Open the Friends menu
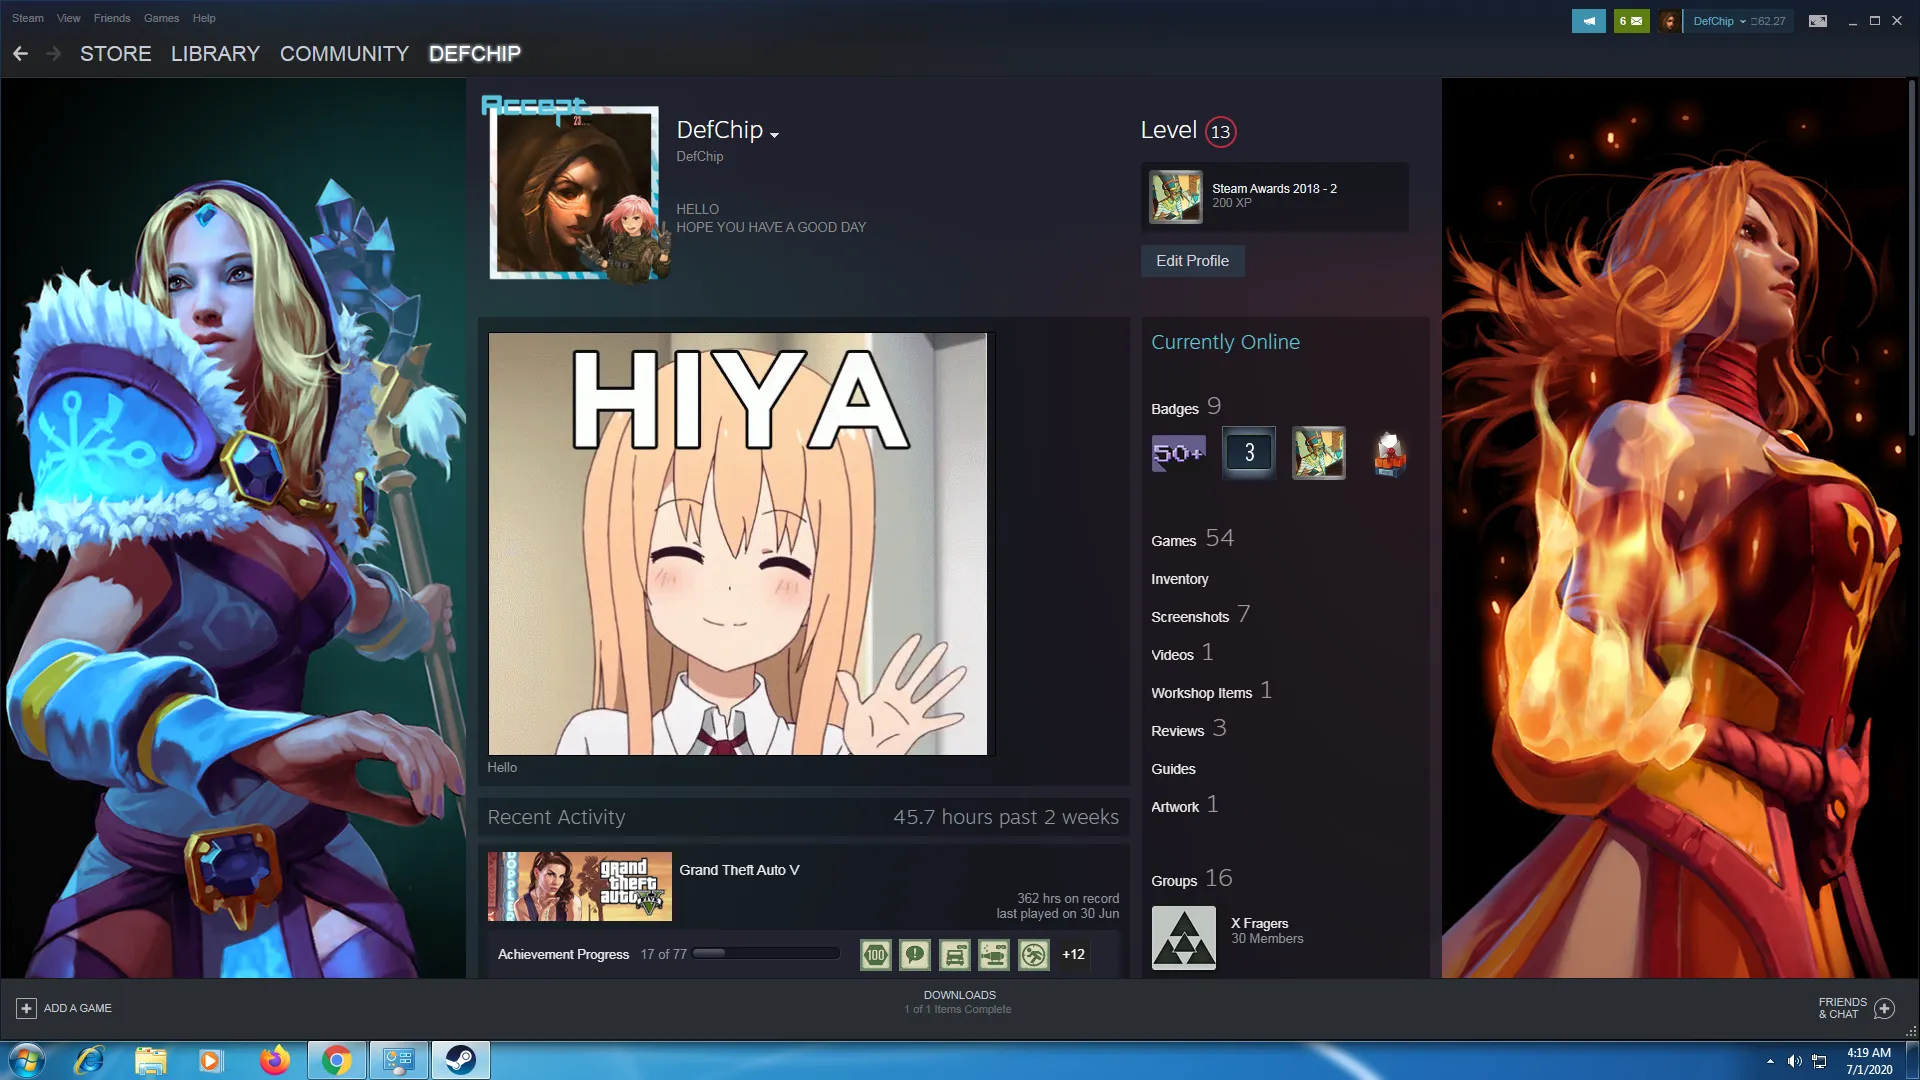 point(112,18)
